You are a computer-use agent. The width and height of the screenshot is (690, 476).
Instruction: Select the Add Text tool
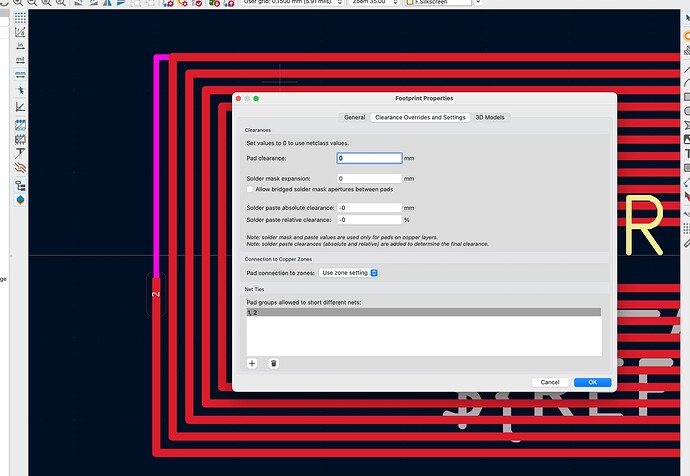686,154
